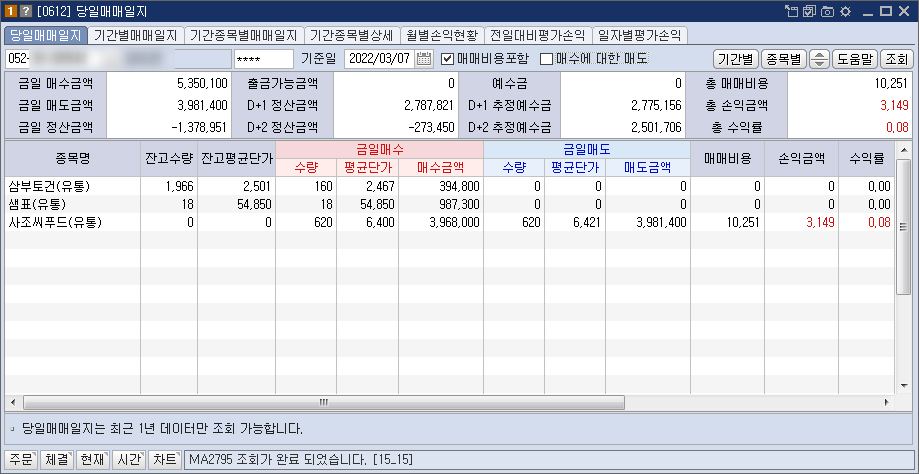Click the 금일매도 group header
Viewport: 919px width, 474px height.
coord(587,149)
